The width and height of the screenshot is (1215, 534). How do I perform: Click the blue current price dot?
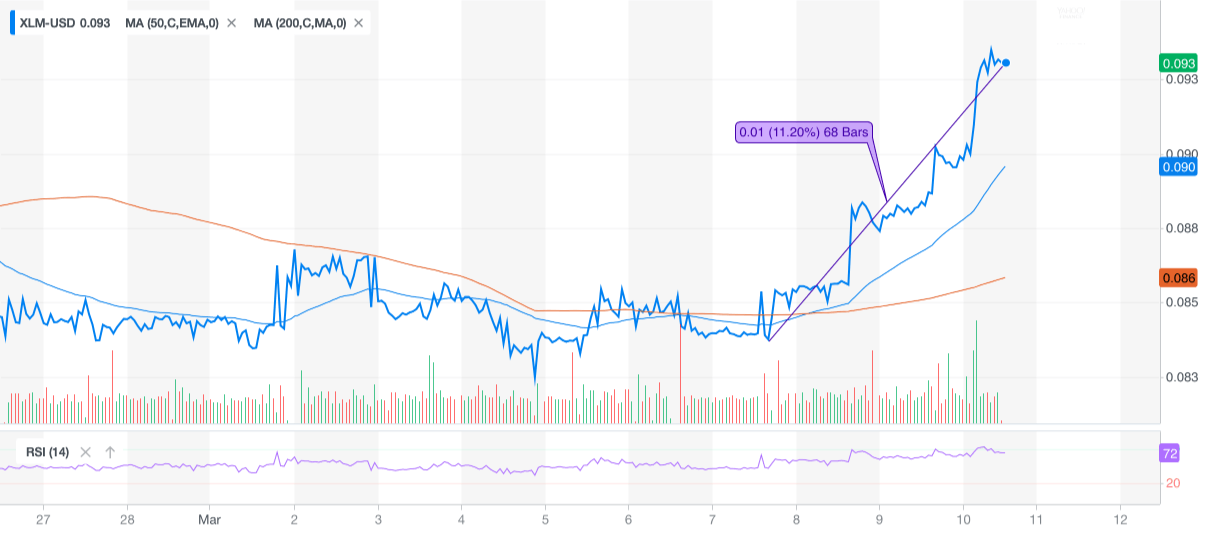[x=1005, y=63]
